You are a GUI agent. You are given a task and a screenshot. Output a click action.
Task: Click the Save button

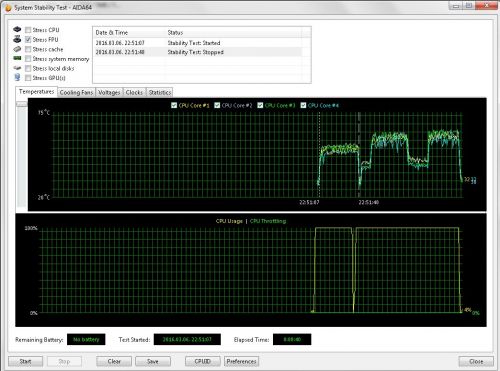tap(153, 361)
